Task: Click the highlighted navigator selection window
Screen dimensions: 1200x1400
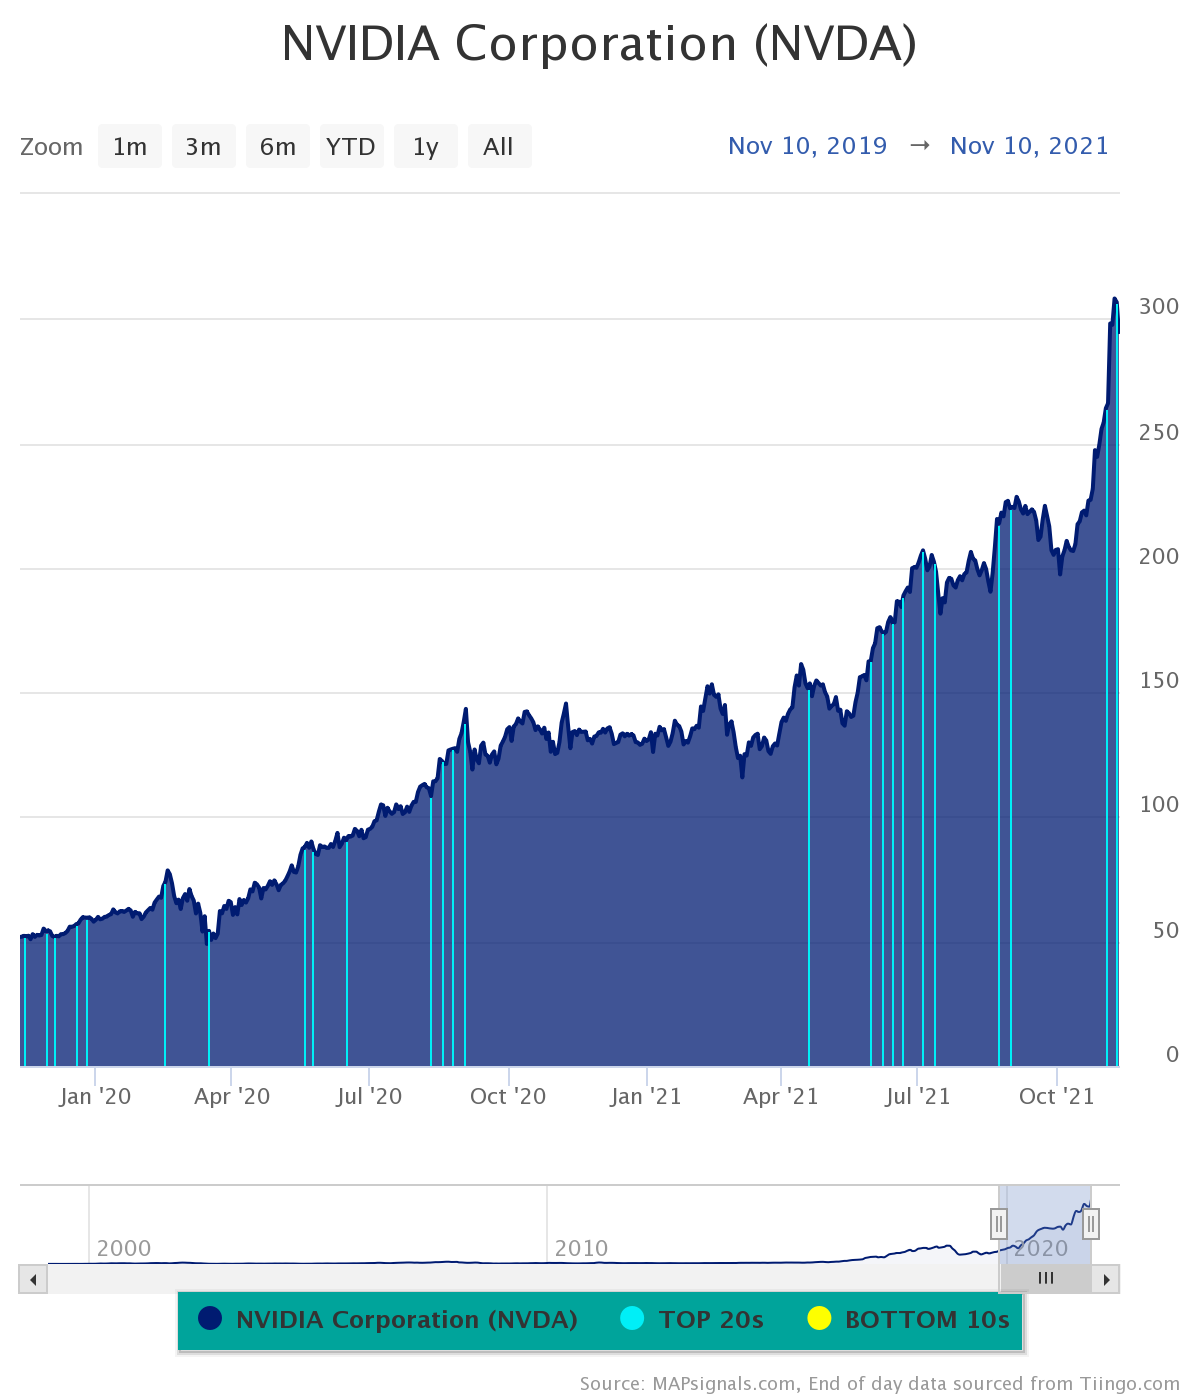Action: 1045,1224
